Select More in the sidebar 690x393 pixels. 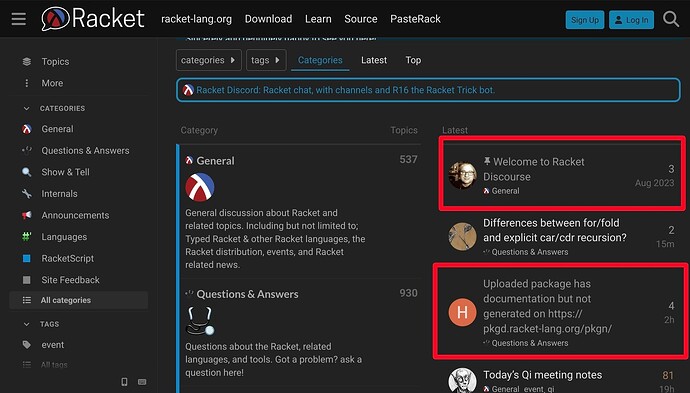(x=52, y=83)
